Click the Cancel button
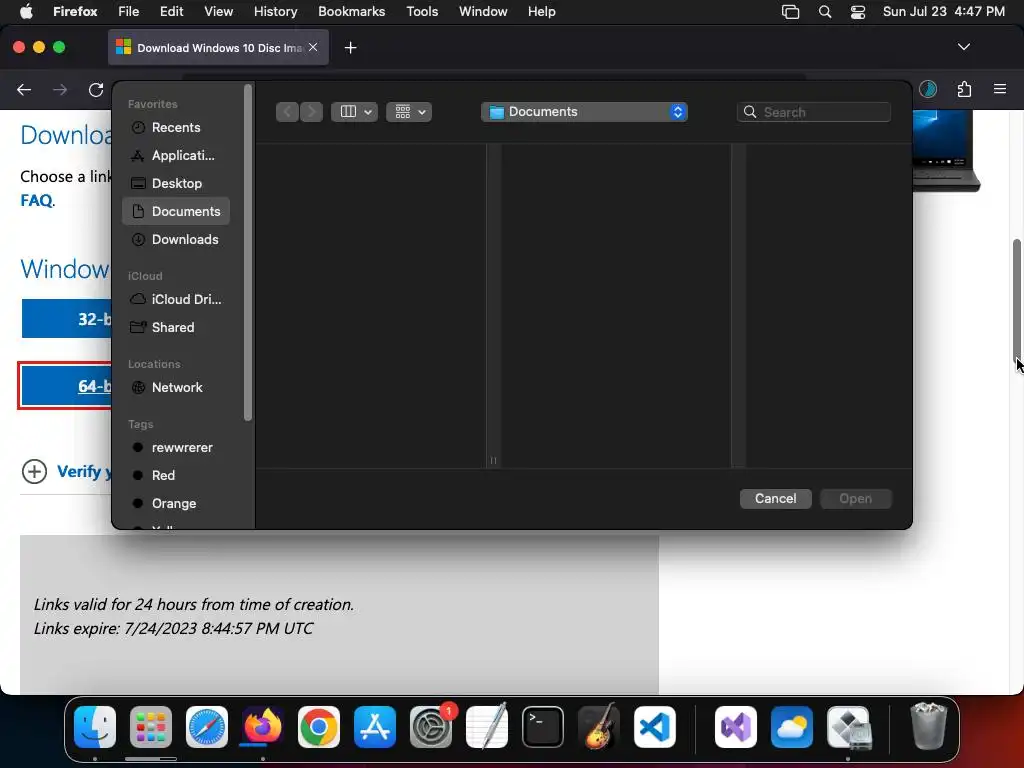Image resolution: width=1024 pixels, height=768 pixels. (775, 498)
